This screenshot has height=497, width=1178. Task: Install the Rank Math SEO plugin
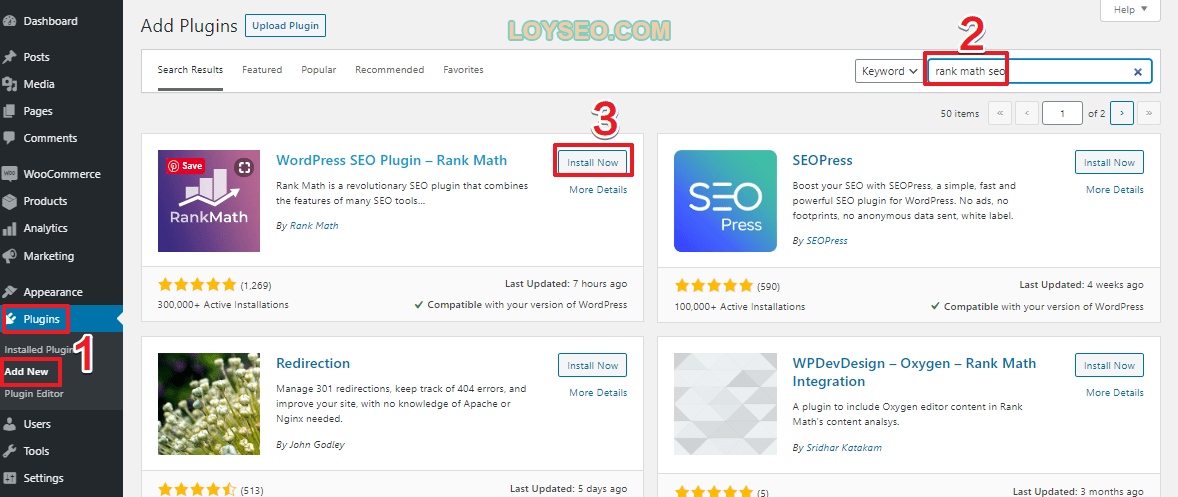click(592, 162)
